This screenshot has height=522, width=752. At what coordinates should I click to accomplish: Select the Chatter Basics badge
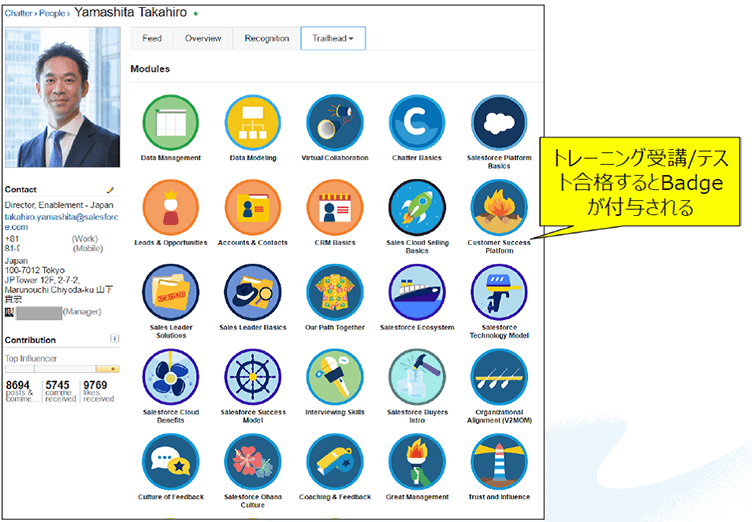(x=417, y=124)
